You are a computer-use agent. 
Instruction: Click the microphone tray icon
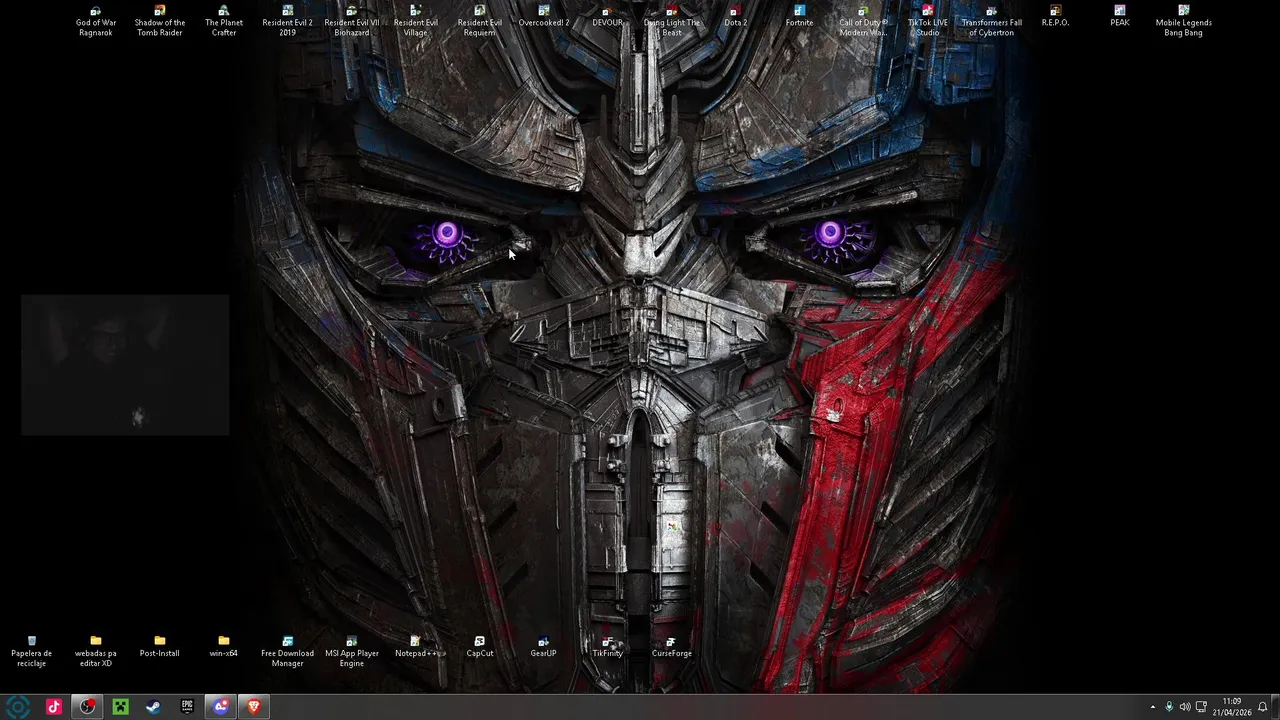[1169, 707]
